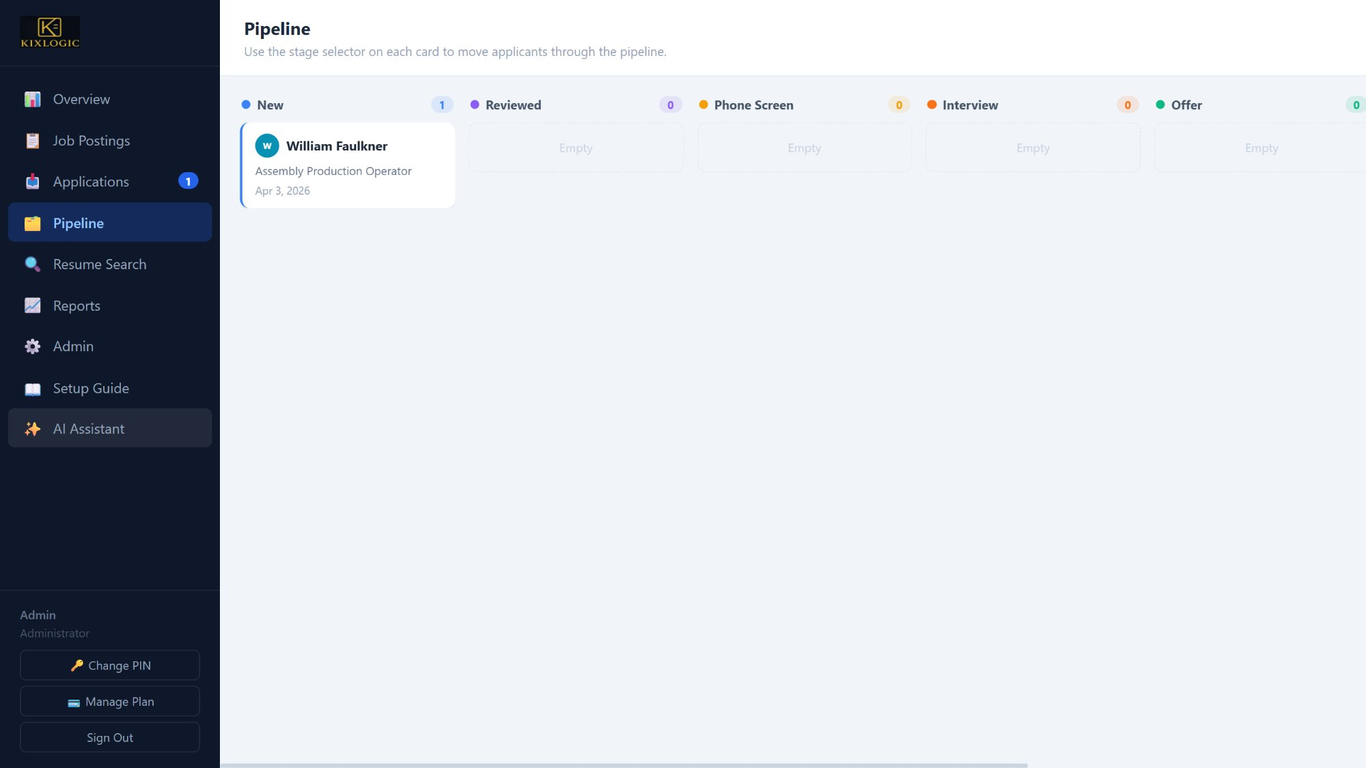Click the Admin gear icon
This screenshot has height=768, width=1366.
coord(32,346)
